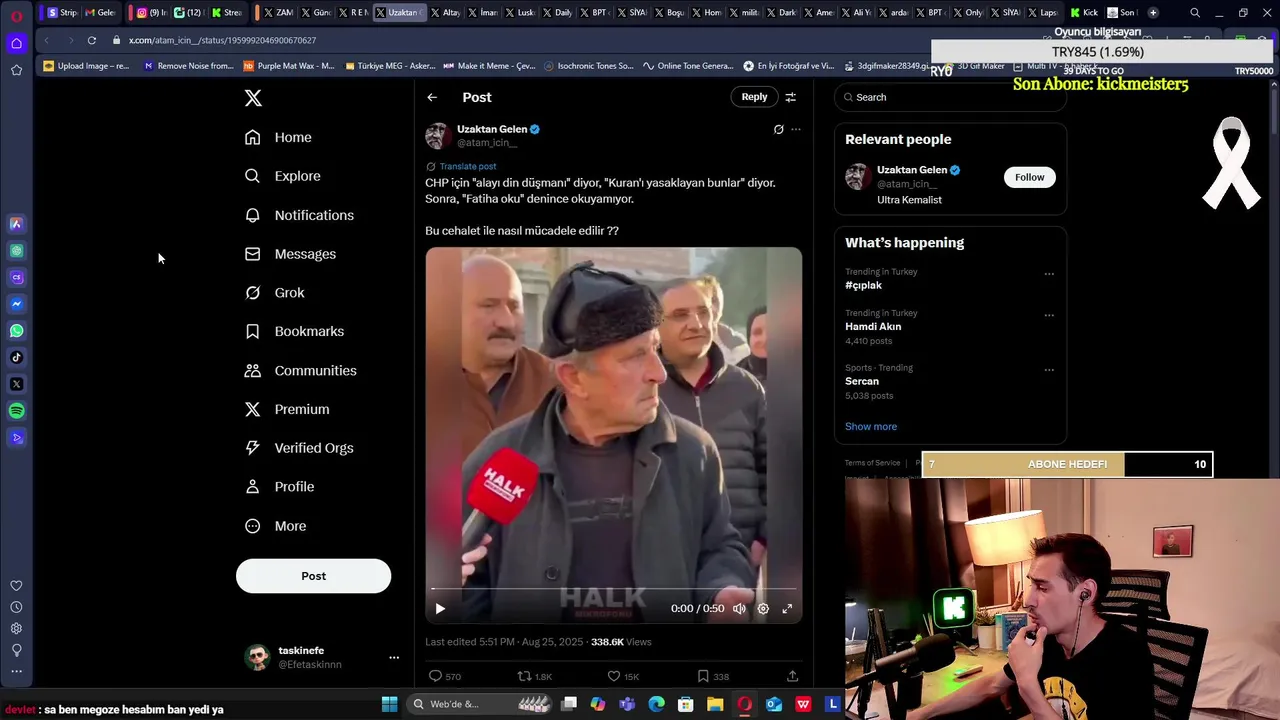
Task: Open the video settings gear
Action: click(x=763, y=608)
